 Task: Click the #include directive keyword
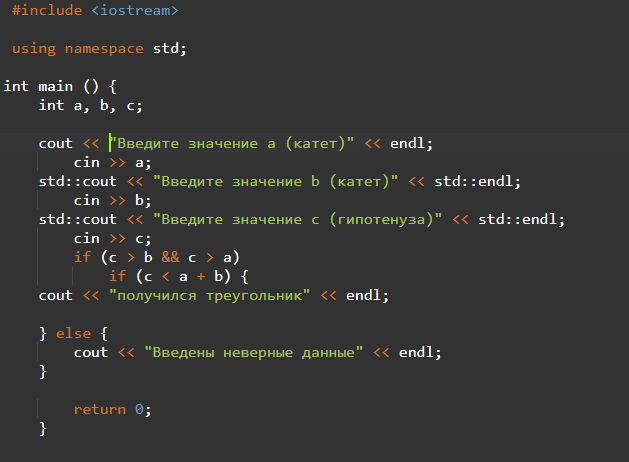pyautogui.click(x=47, y=10)
